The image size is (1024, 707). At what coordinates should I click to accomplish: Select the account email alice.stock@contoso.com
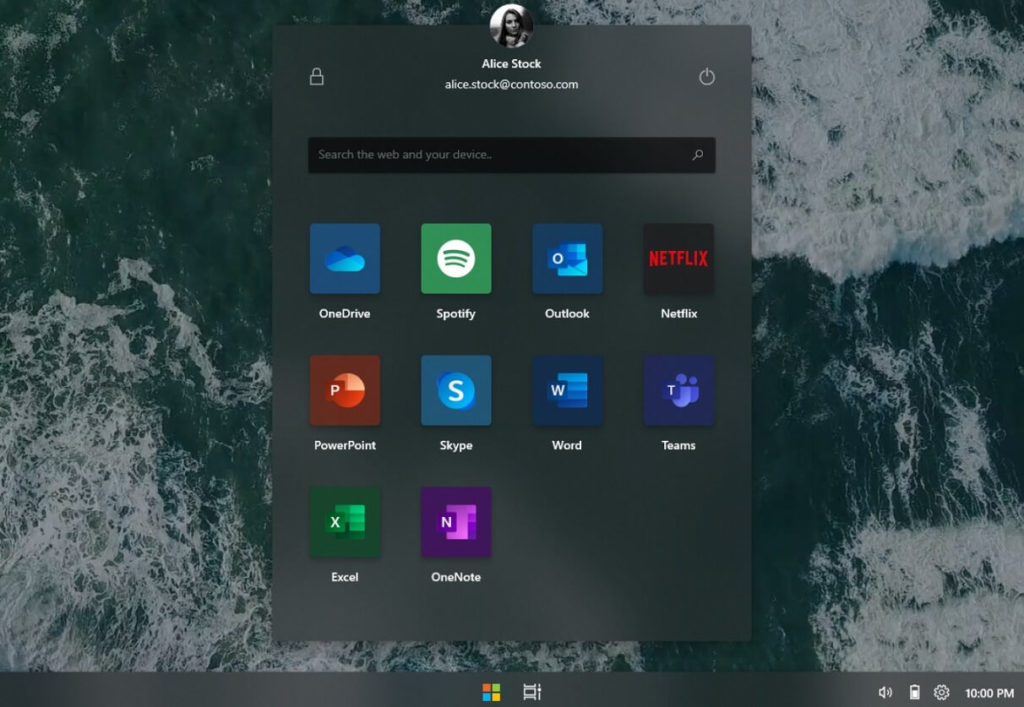tap(511, 85)
